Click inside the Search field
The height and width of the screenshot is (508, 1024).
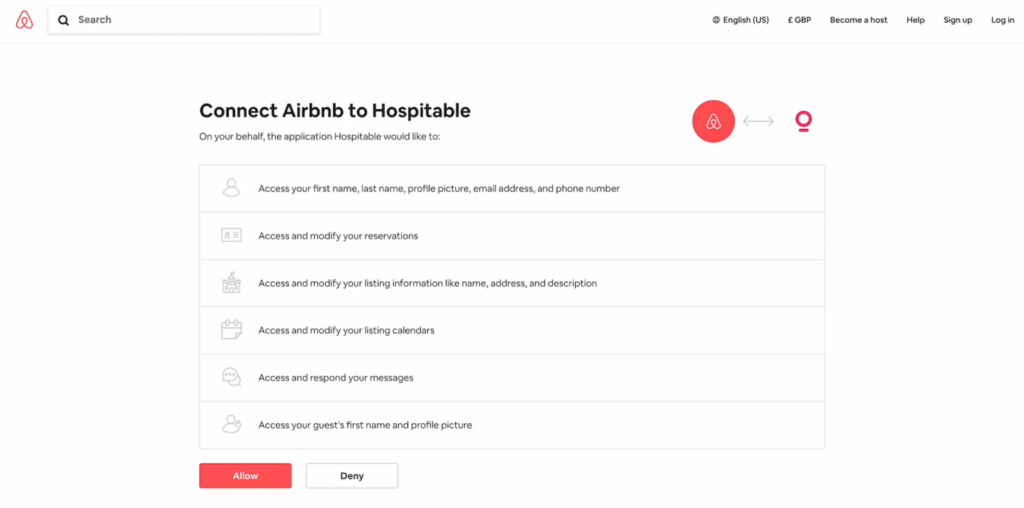(x=184, y=20)
